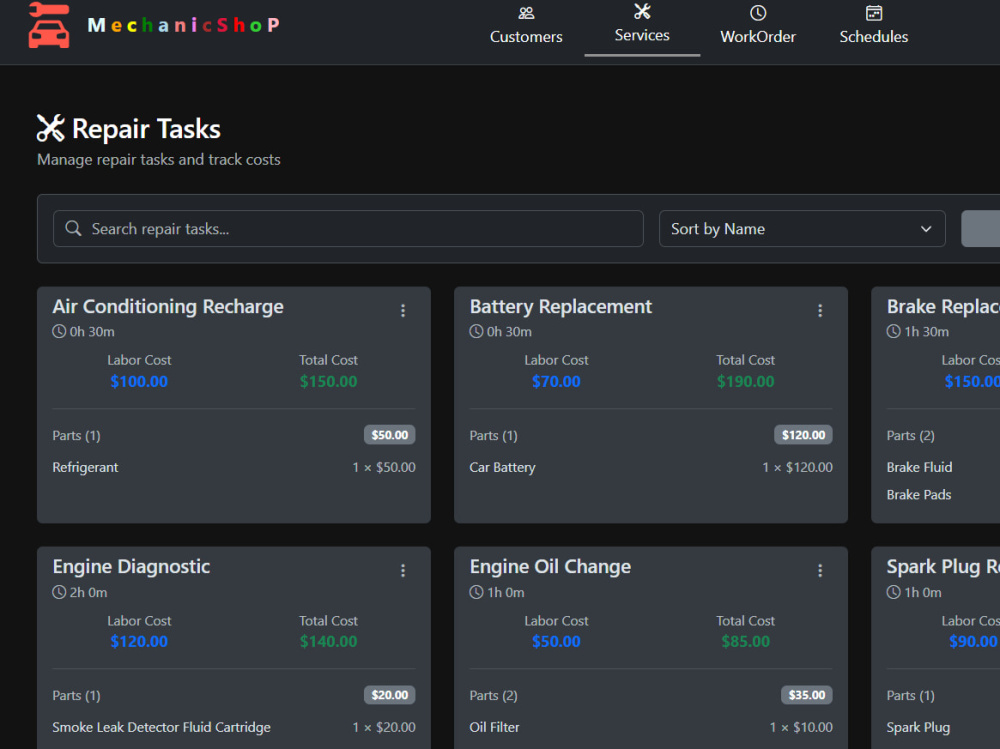Click the Engine Oil Change title

tap(550, 567)
